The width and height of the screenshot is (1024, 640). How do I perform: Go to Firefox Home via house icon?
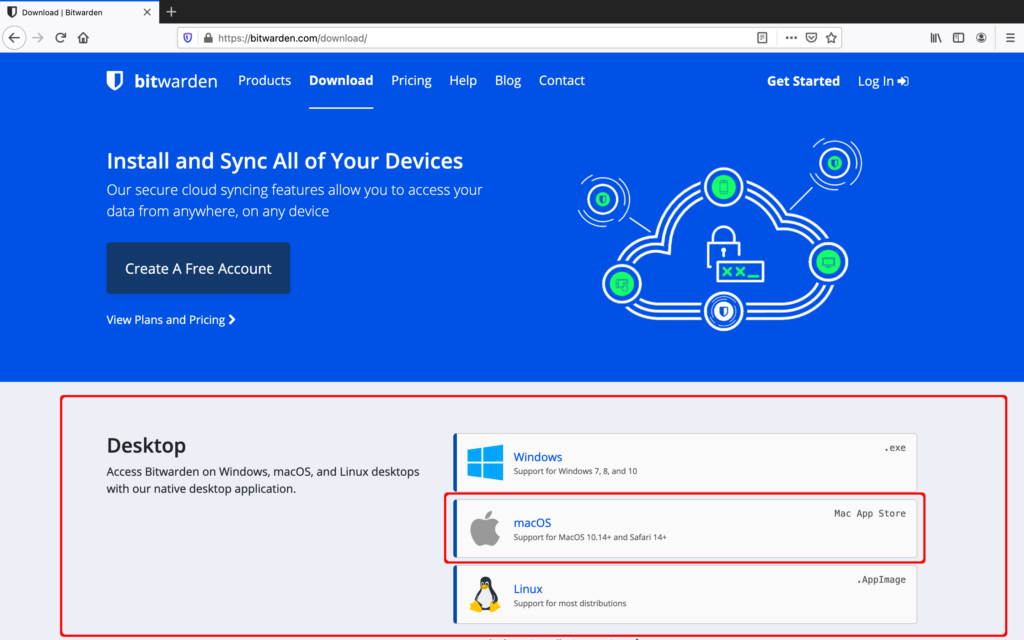click(x=83, y=38)
